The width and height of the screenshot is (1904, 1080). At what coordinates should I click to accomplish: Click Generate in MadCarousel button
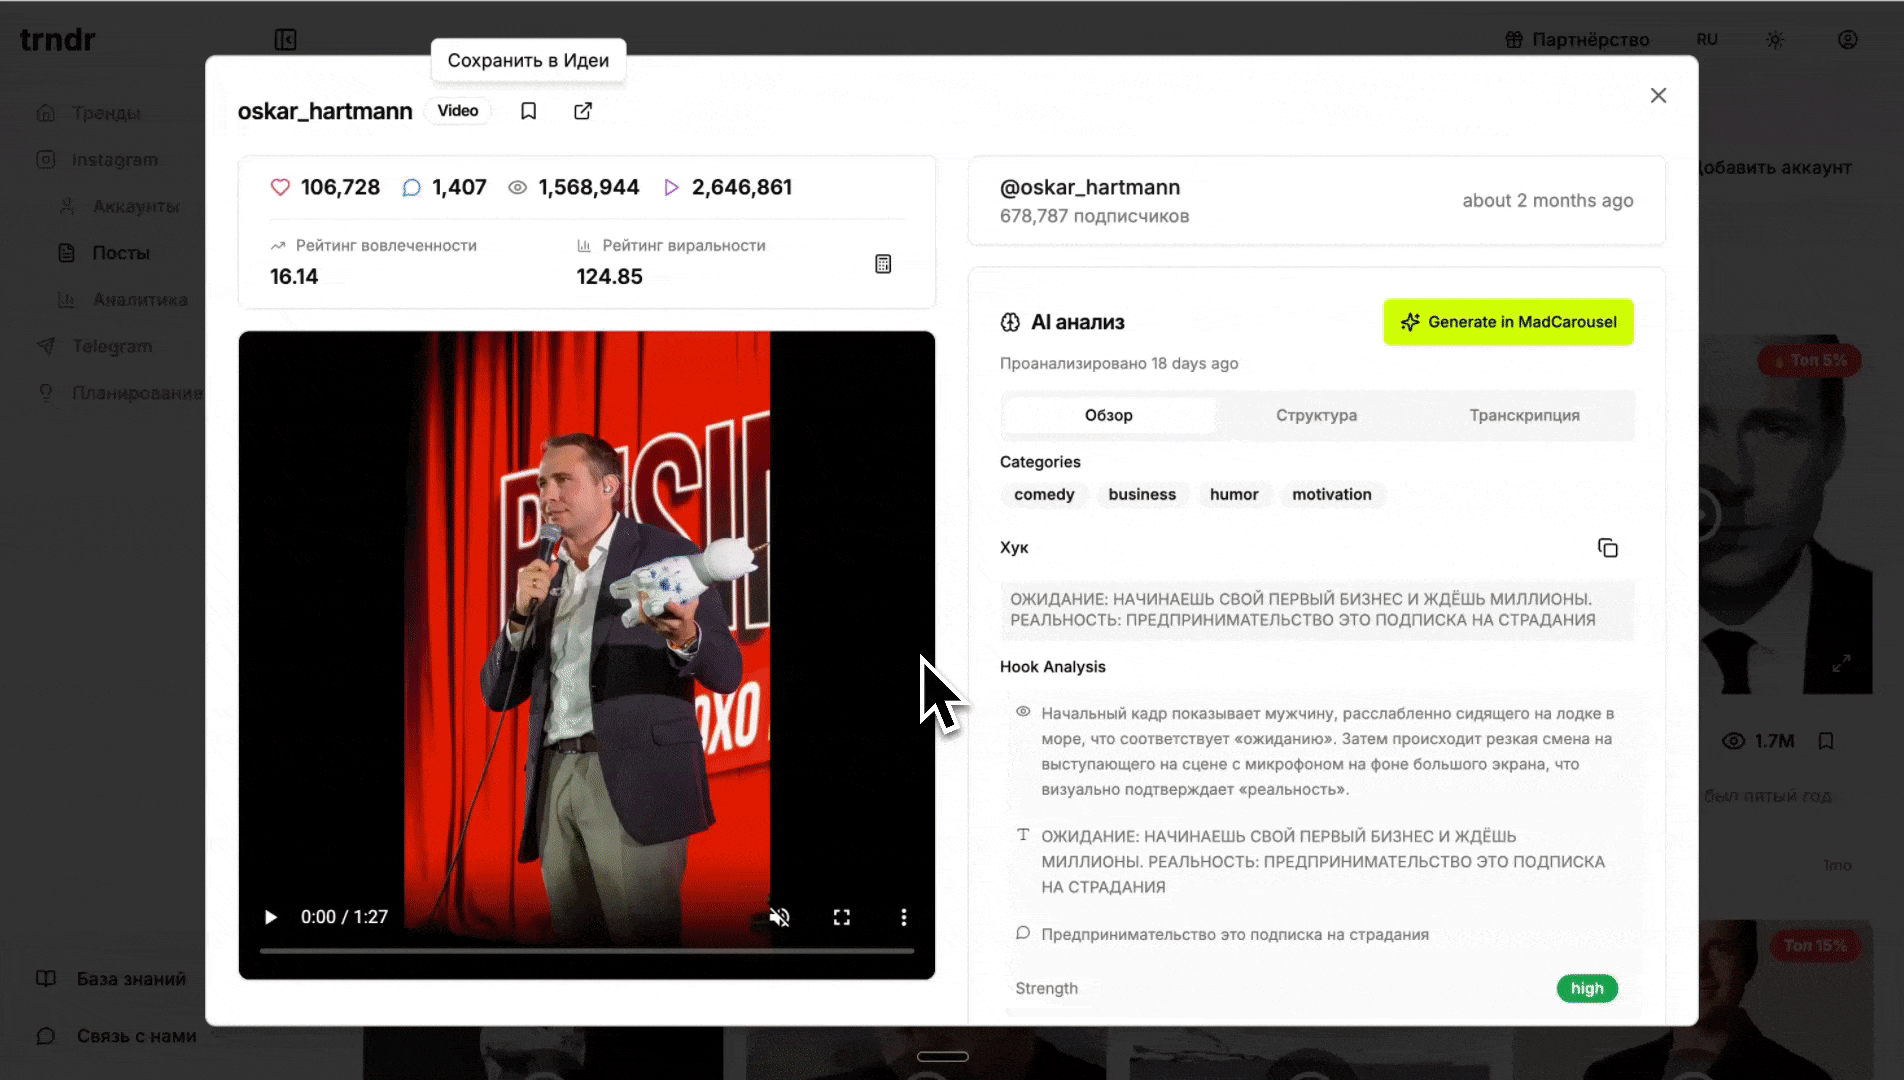coord(1508,322)
